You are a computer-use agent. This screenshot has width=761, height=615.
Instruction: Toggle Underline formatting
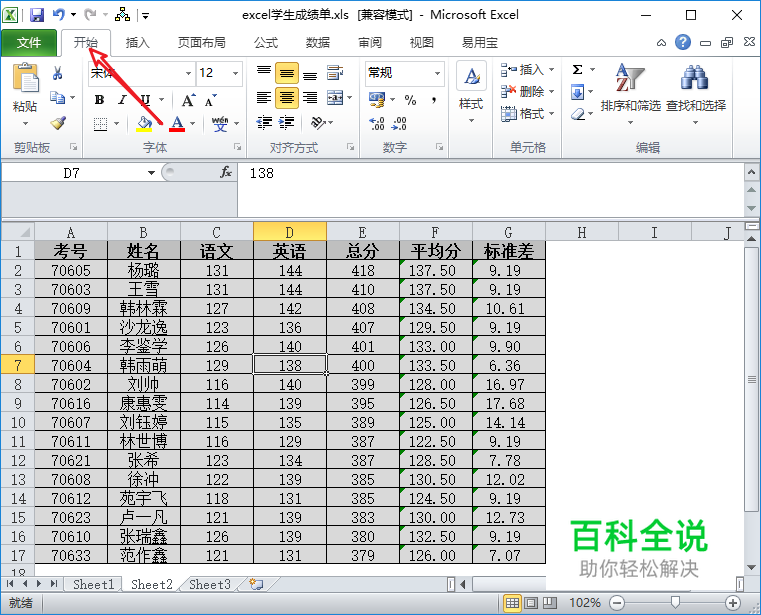[145, 100]
